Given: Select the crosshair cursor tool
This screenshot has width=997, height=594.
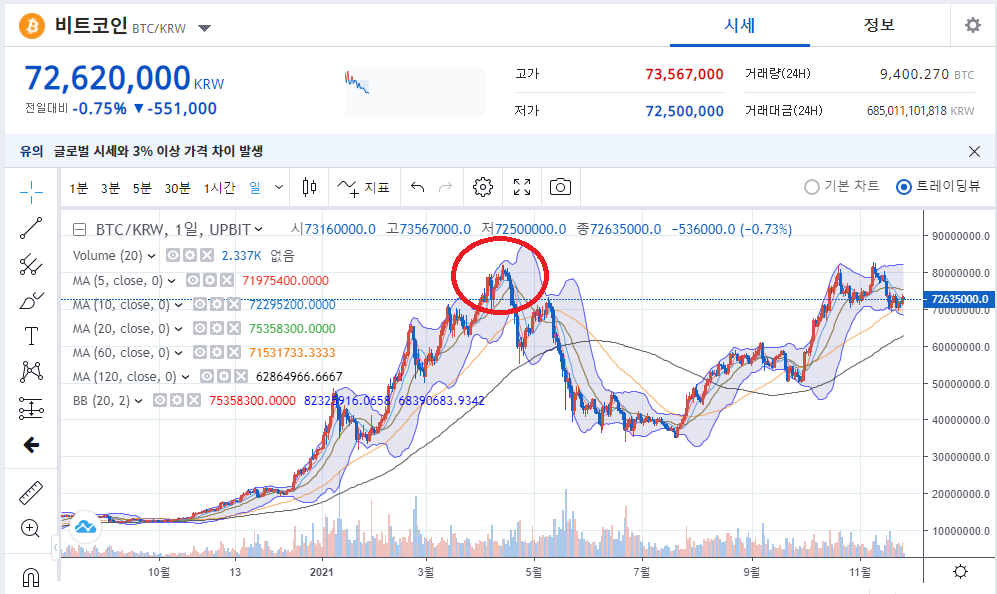Looking at the screenshot, I should (x=31, y=191).
